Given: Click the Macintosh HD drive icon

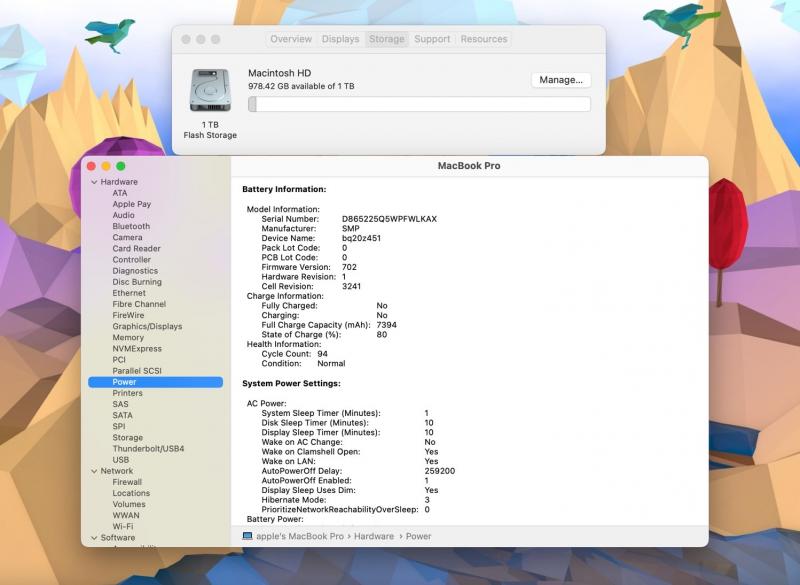Looking at the screenshot, I should pyautogui.click(x=210, y=90).
